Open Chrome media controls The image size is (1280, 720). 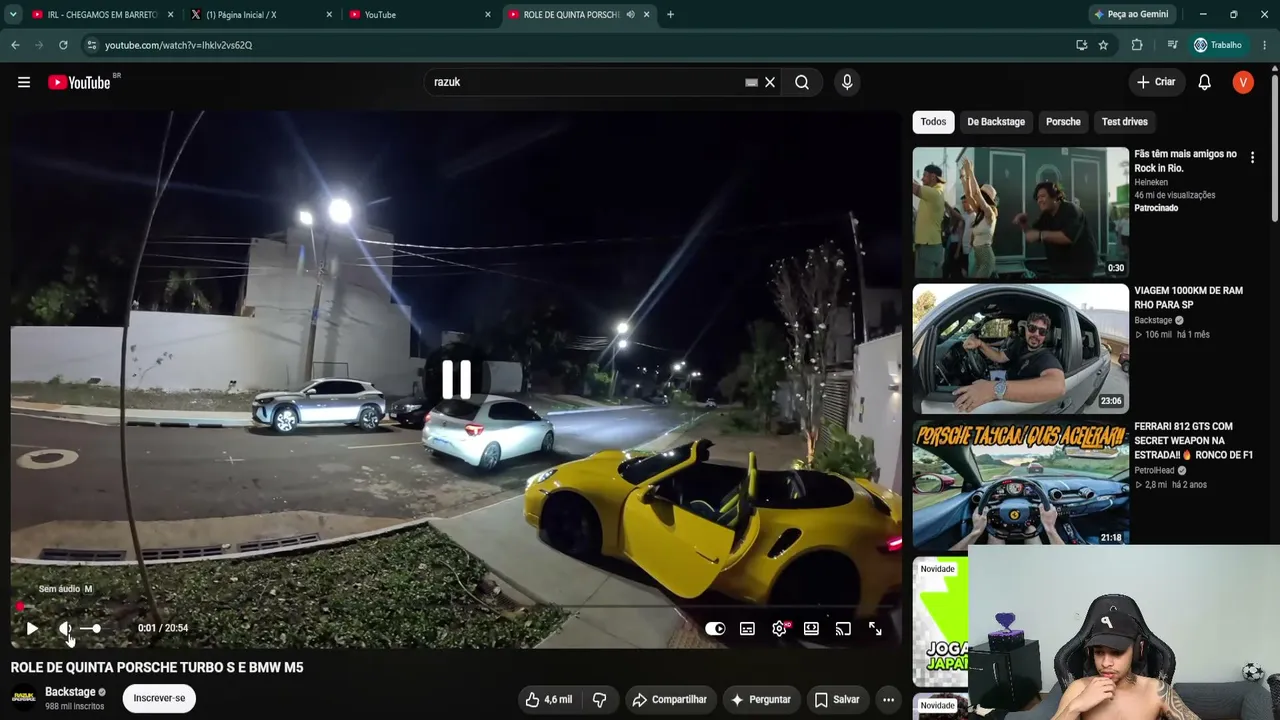1172,45
